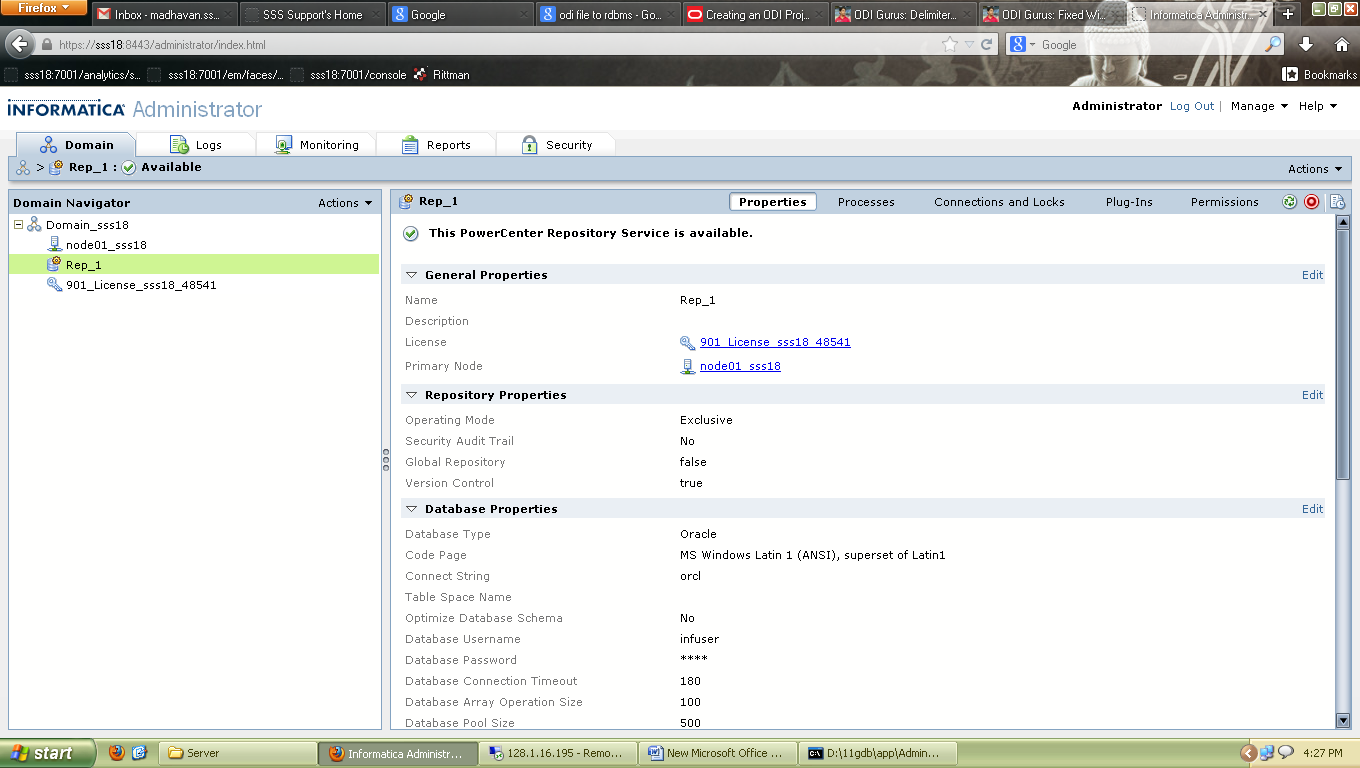Open the Rittman bookmark

tap(441, 74)
